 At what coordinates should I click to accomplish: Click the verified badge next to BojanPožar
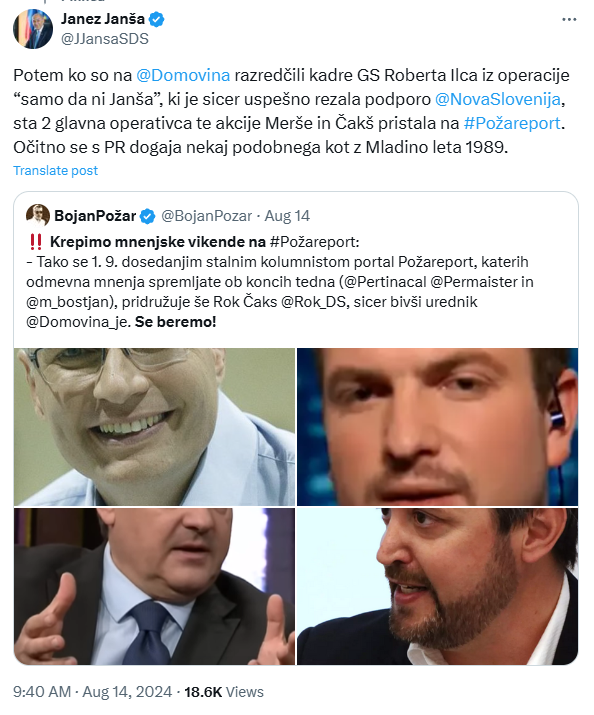tap(147, 216)
